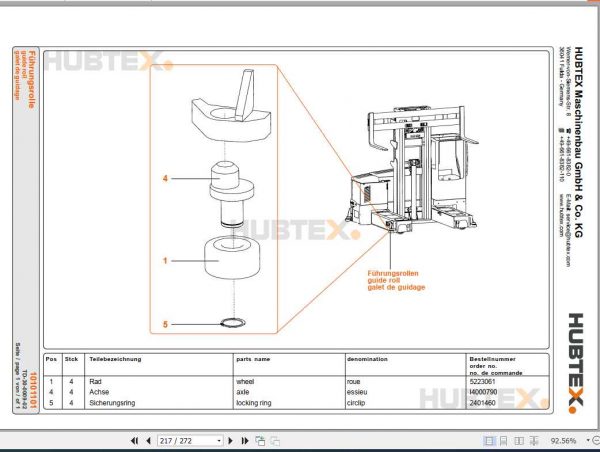Image resolution: width=600 pixels, height=452 pixels.
Task: Click the zoom out minus icon
Action: coord(596,441)
